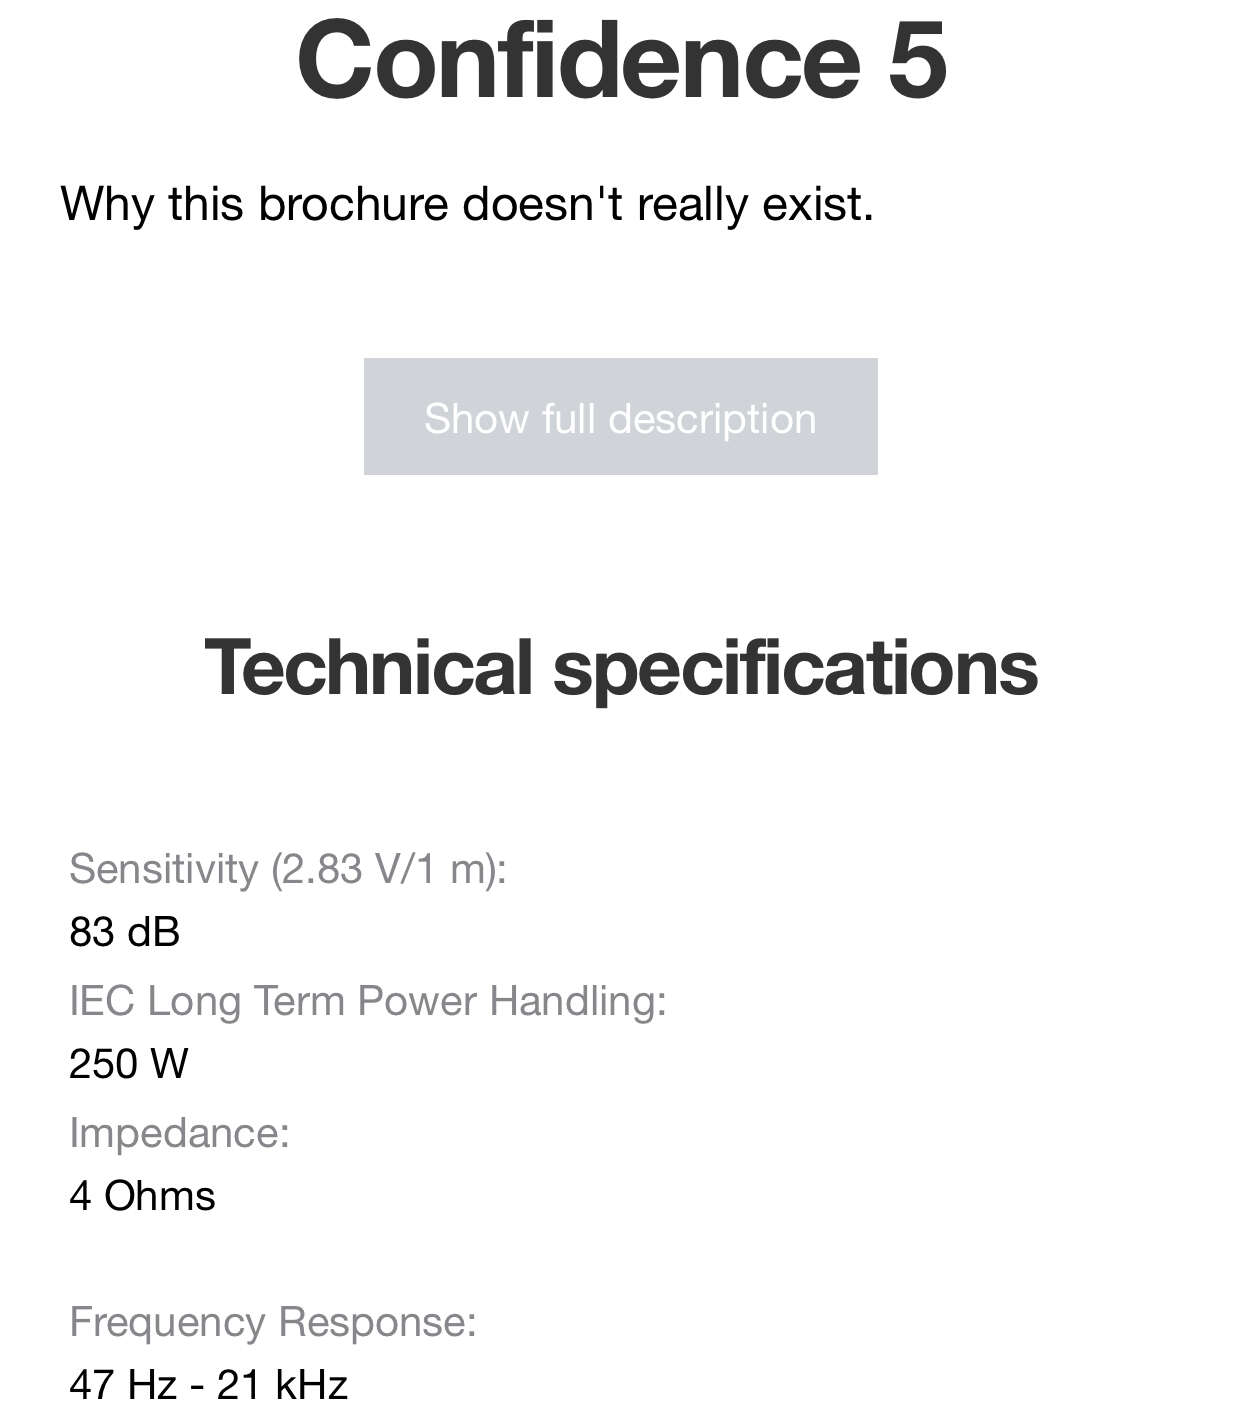Click the tagline about the brochure
Viewport: 1242px width, 1421px height.
click(467, 204)
